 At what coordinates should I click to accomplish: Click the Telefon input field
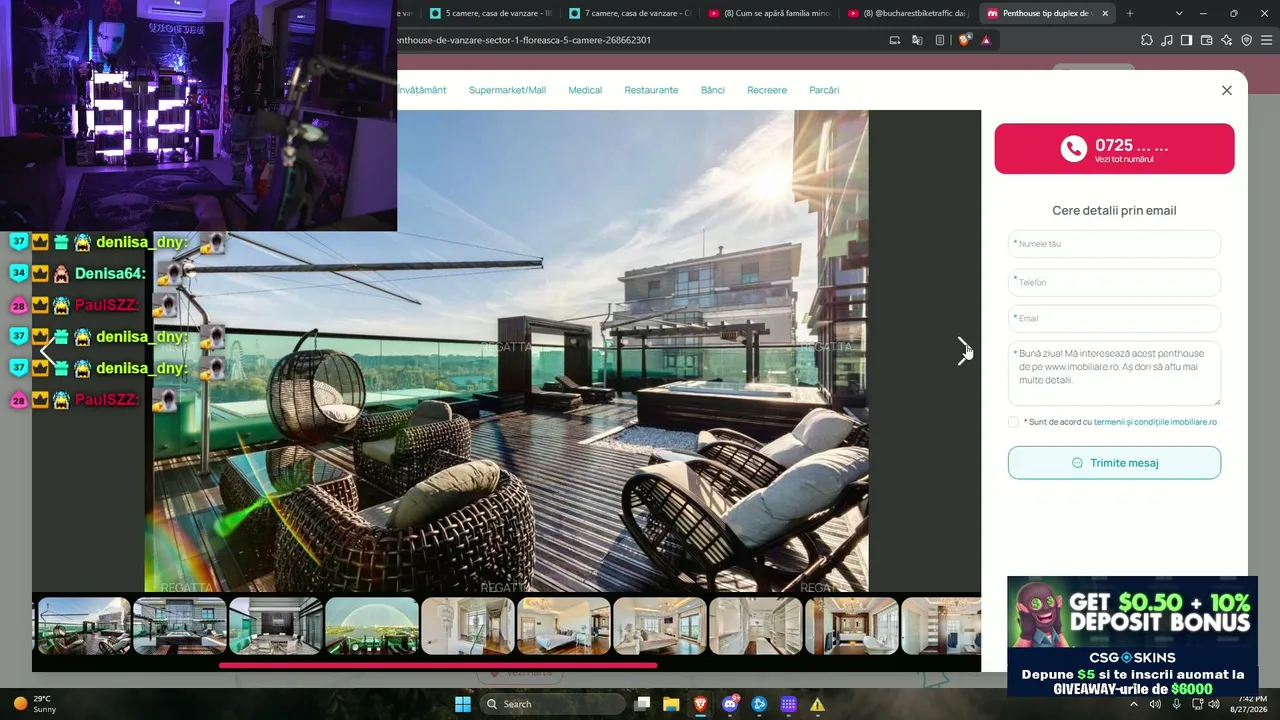(1114, 282)
